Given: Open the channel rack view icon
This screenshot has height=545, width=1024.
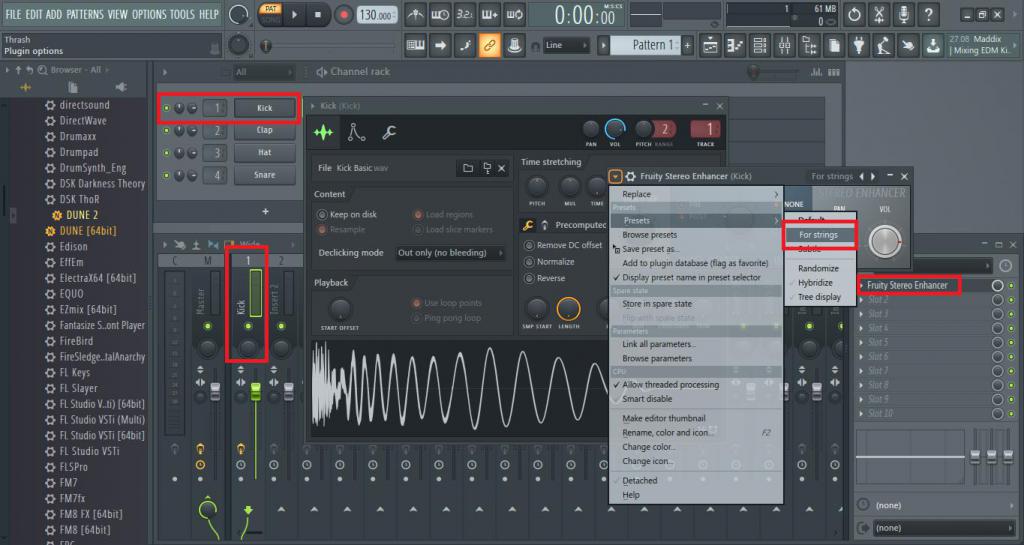Looking at the screenshot, I should pos(760,45).
